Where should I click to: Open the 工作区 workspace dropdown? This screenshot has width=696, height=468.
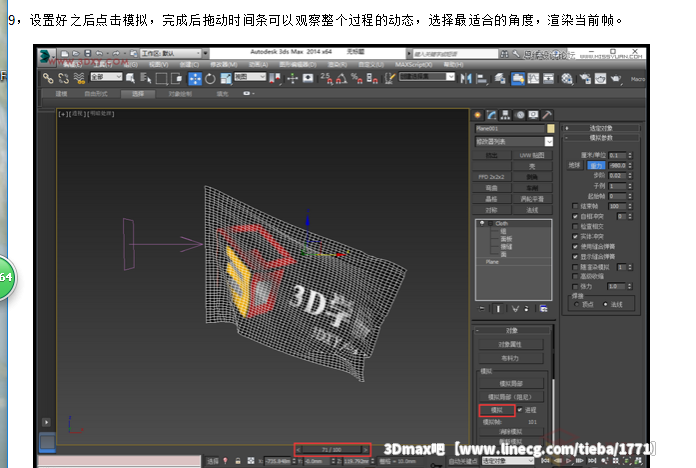(x=170, y=53)
